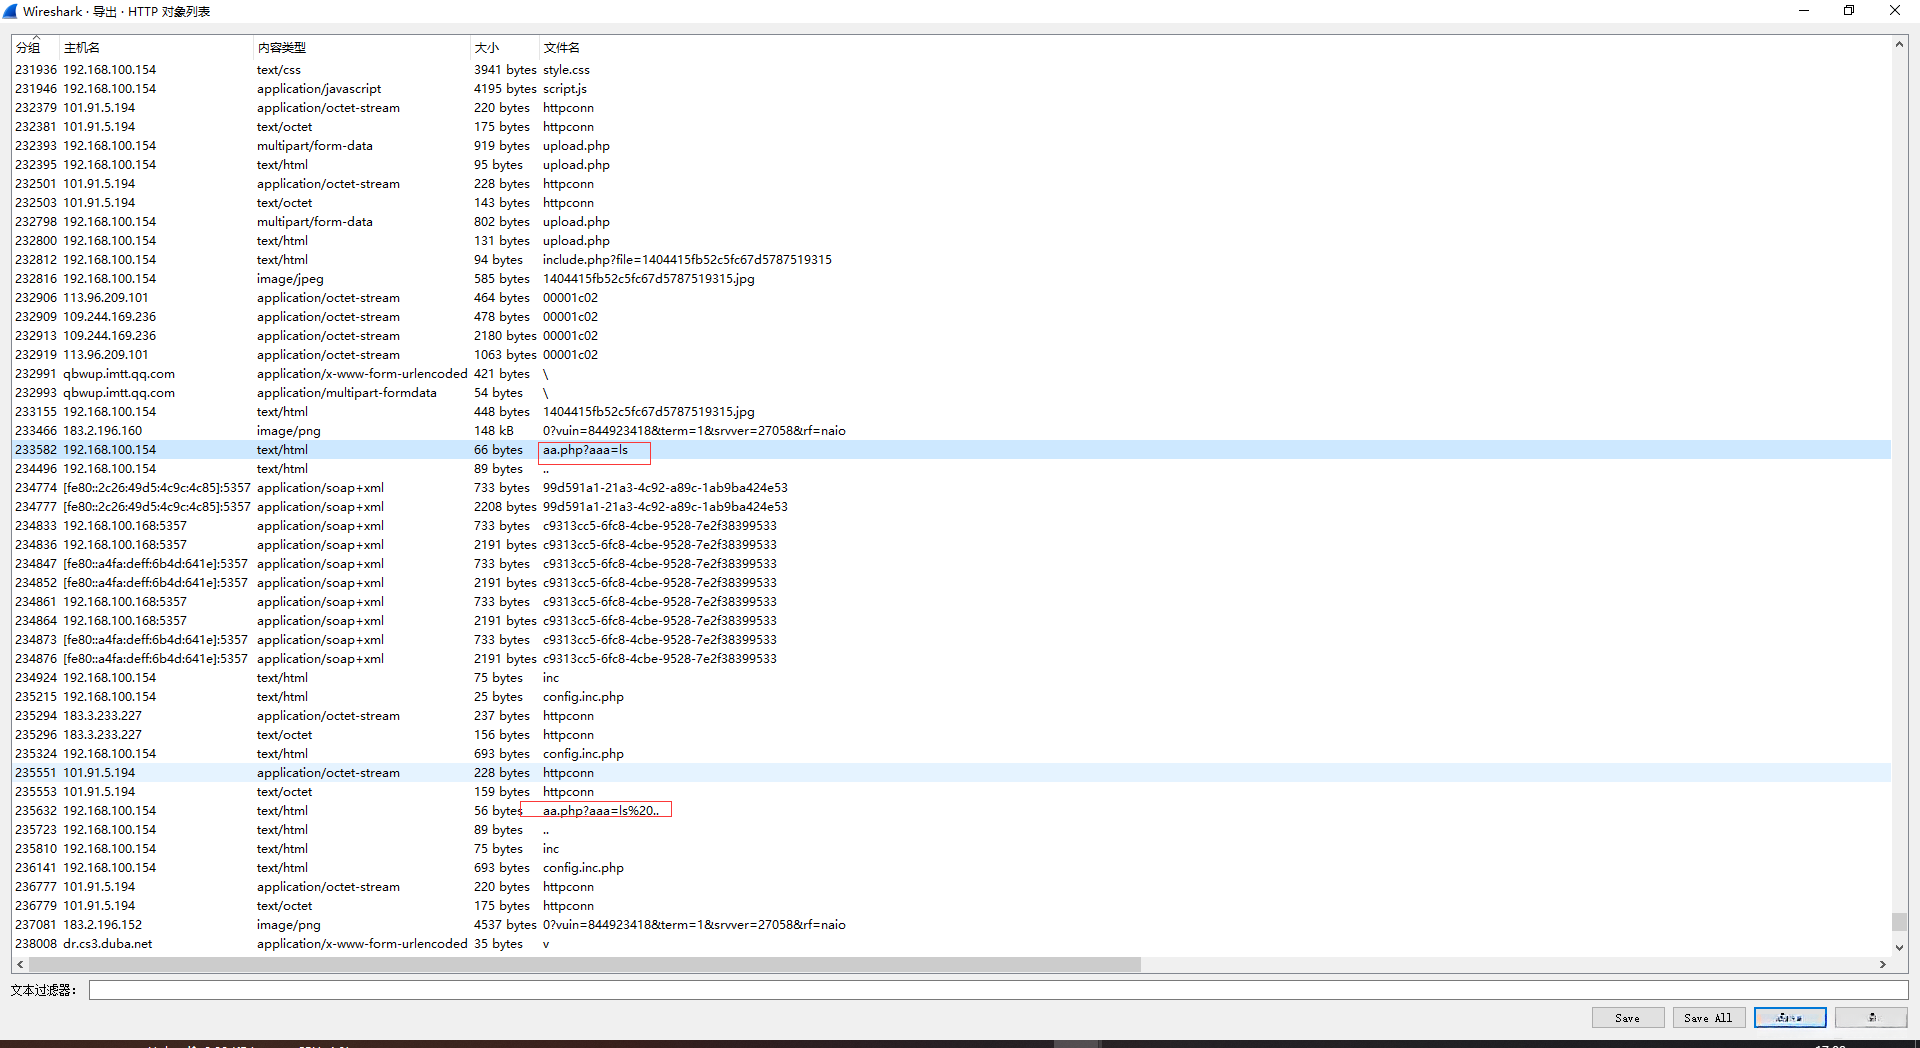
Task: Select the script.js object row
Action: (951, 89)
